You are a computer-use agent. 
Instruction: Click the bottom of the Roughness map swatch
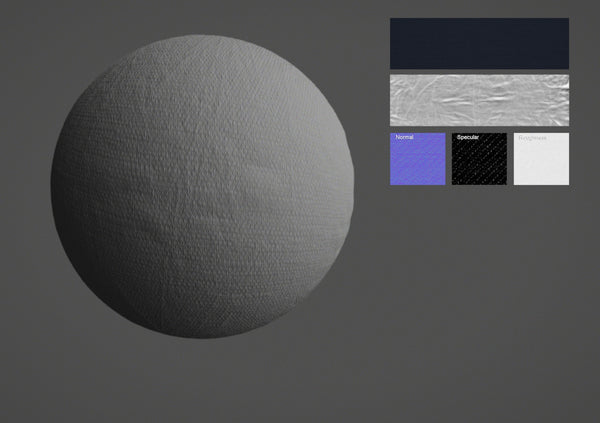[541, 178]
